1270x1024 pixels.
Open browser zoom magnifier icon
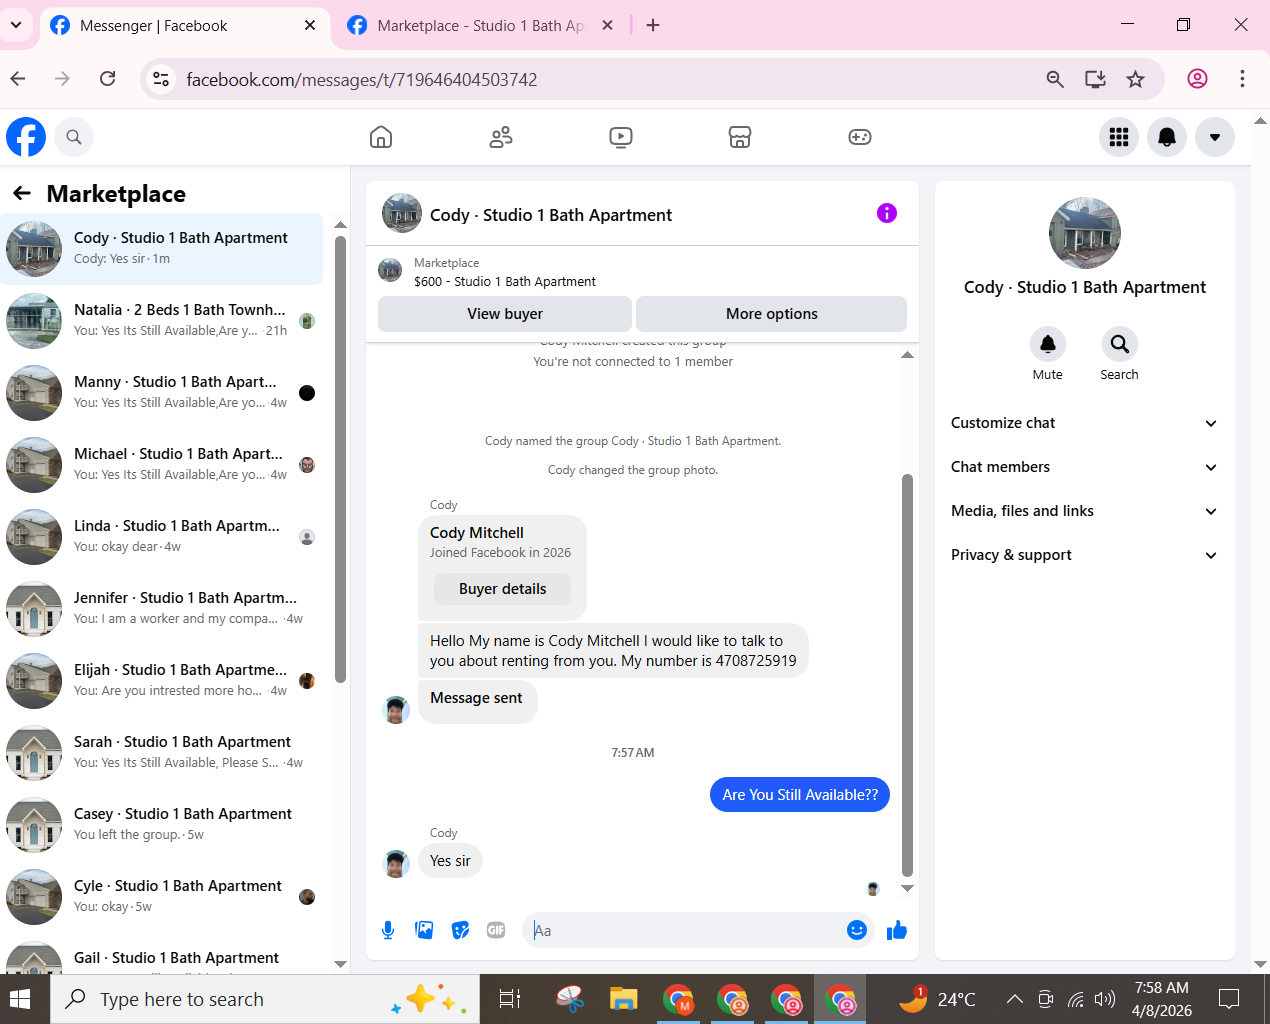point(1055,79)
